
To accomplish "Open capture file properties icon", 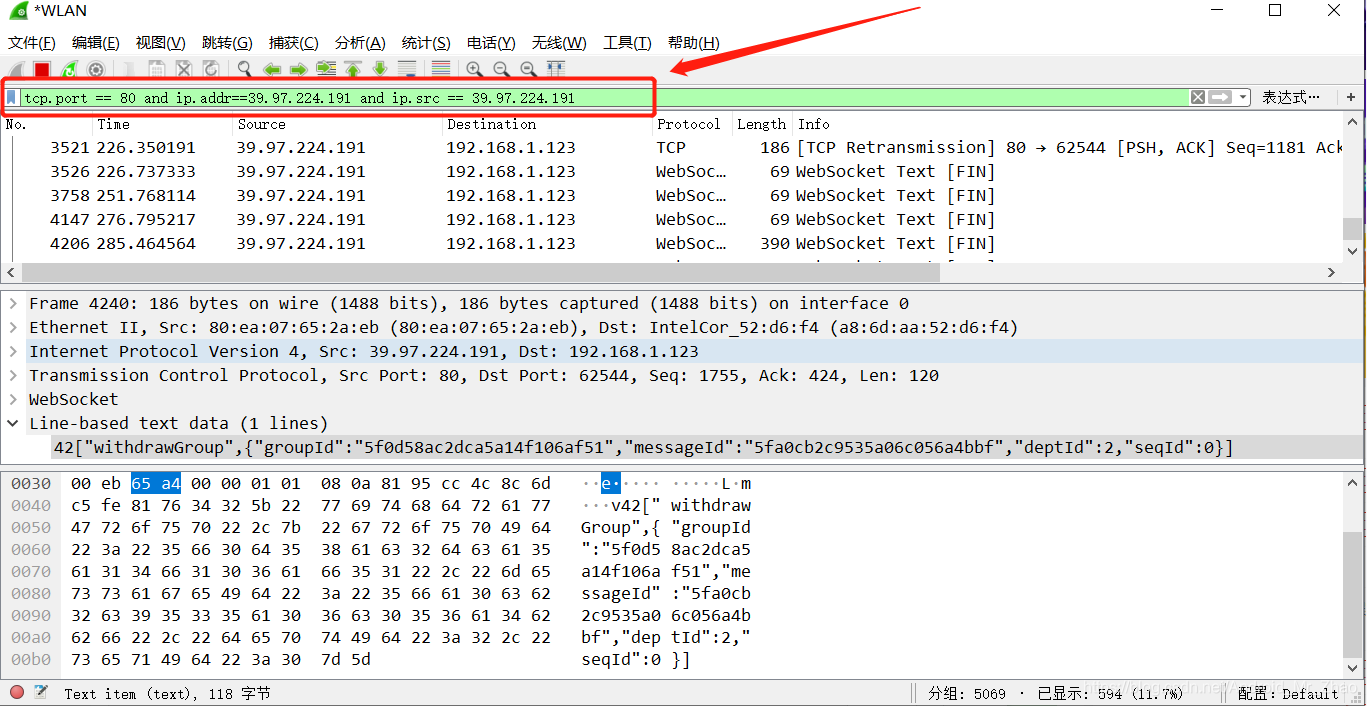I will coord(41,692).
